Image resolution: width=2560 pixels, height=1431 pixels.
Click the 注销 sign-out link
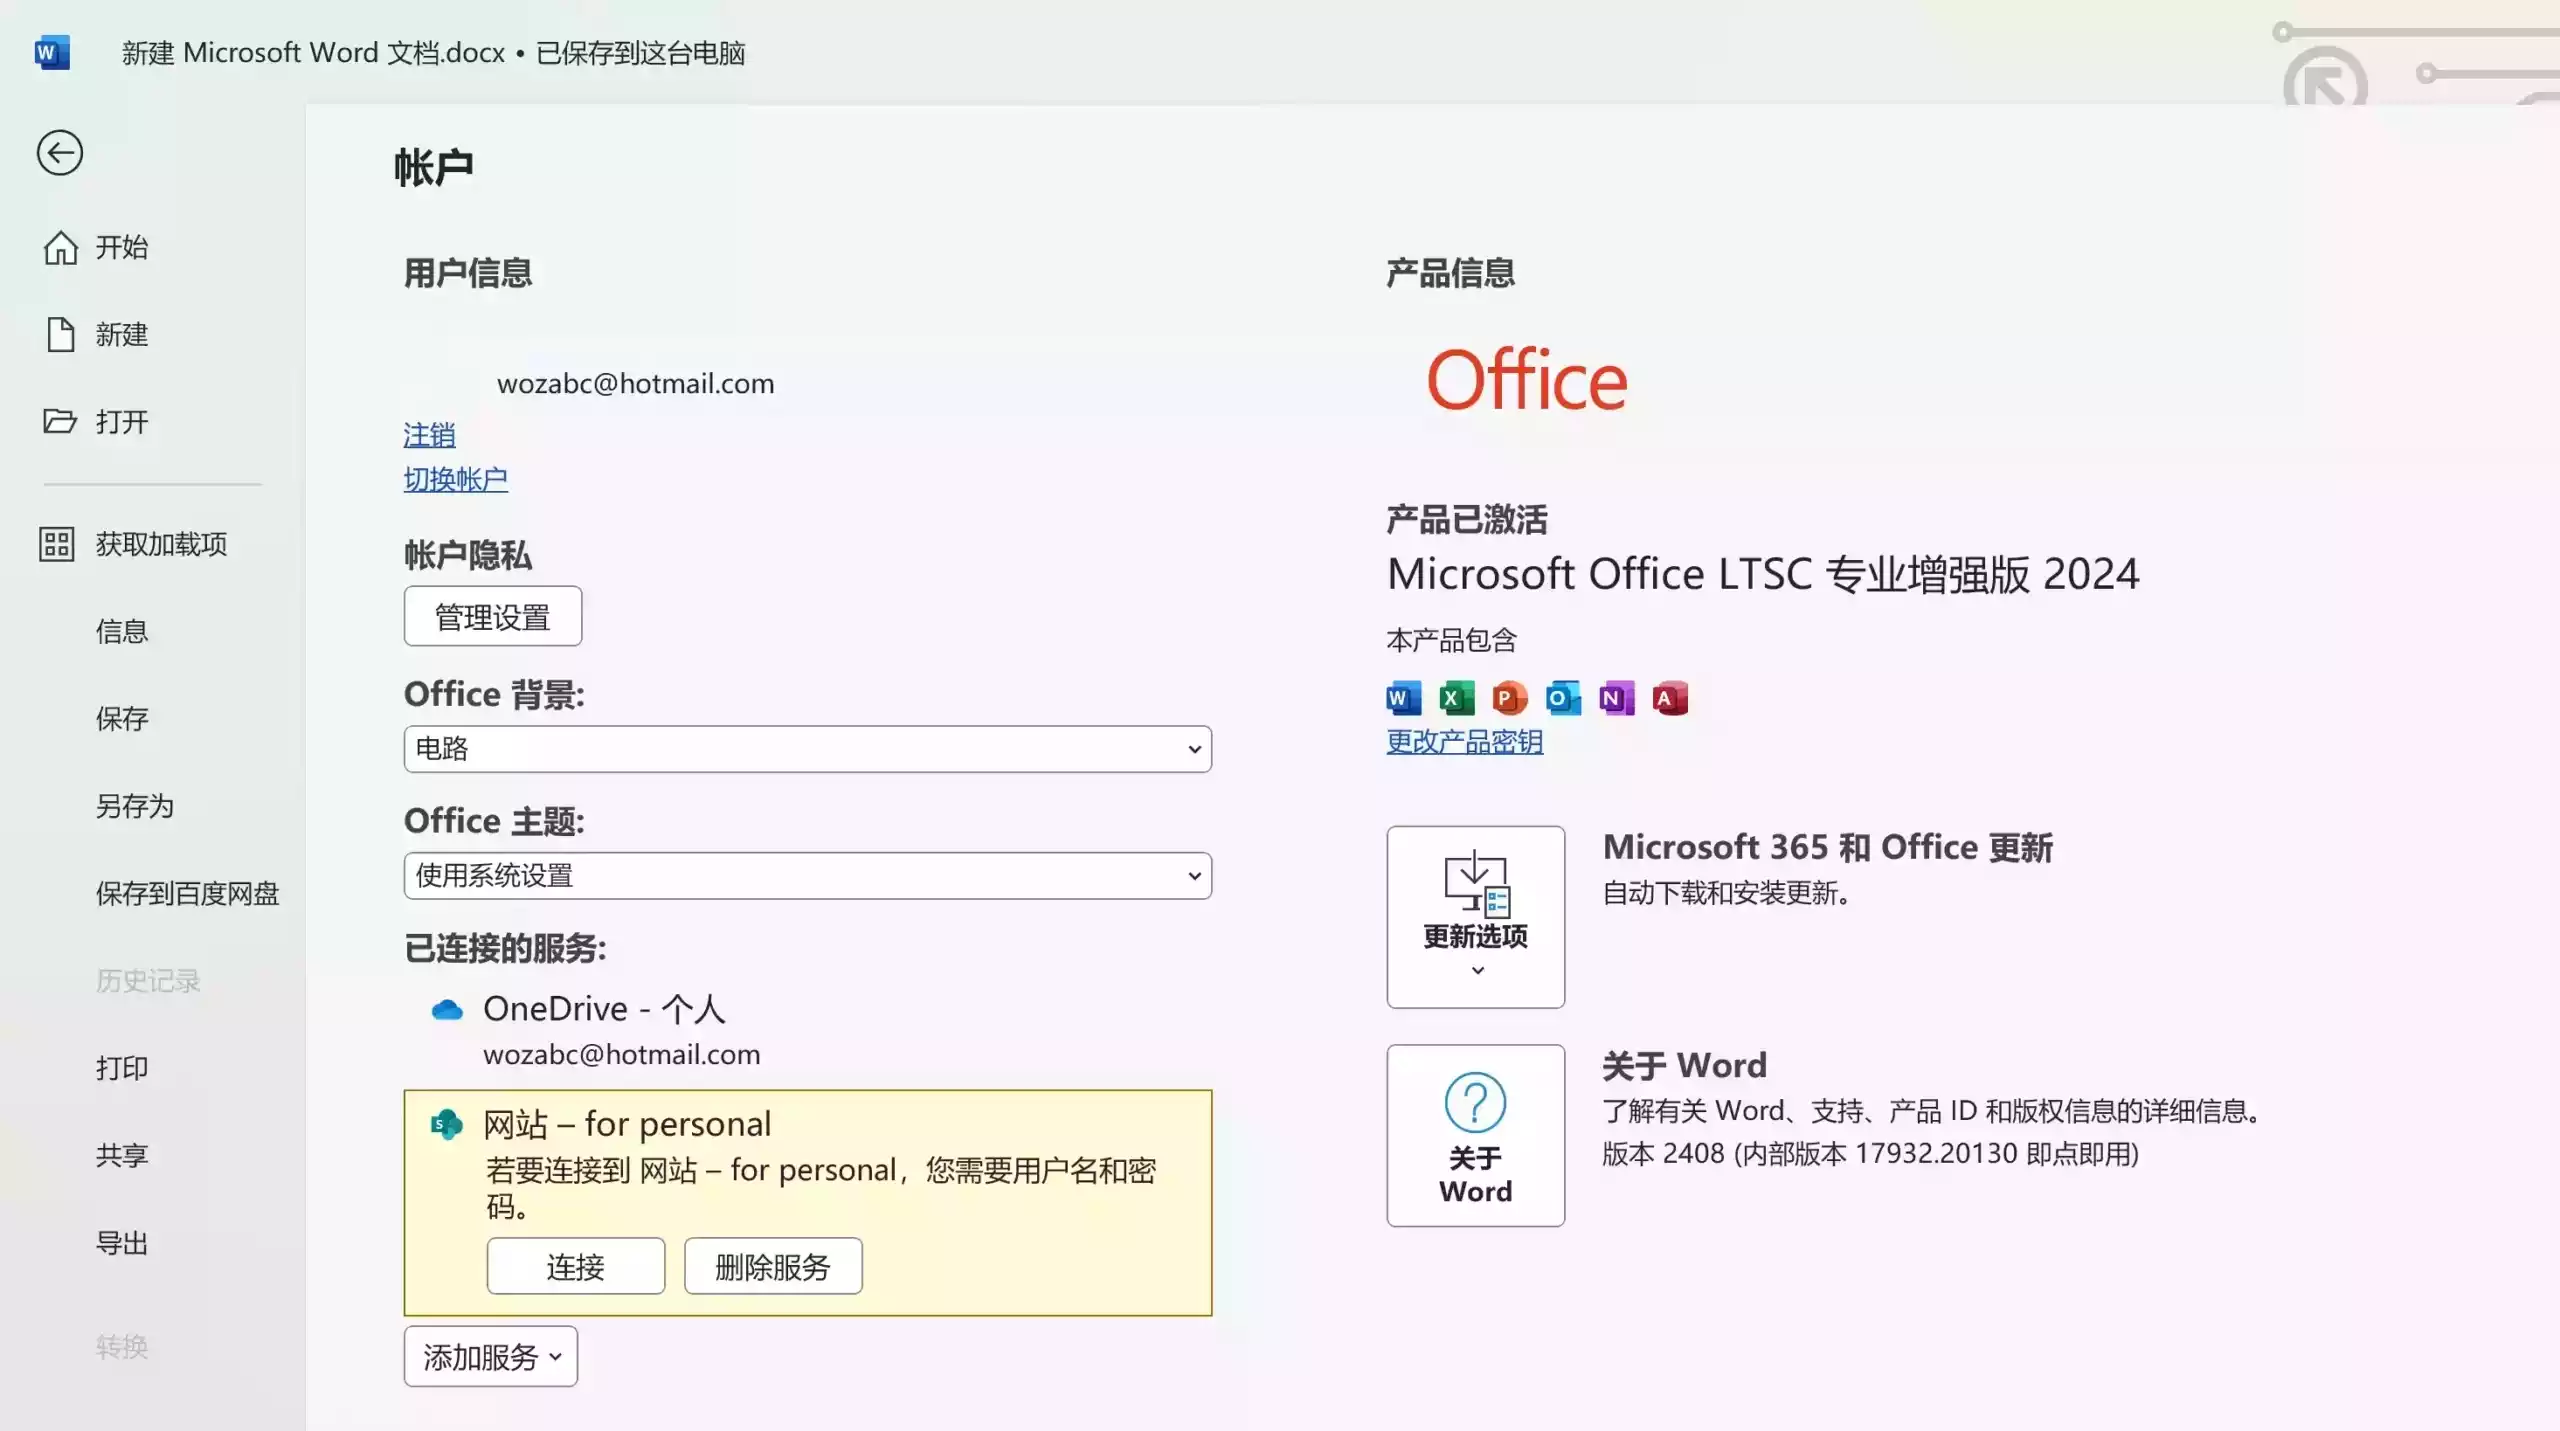(x=429, y=435)
